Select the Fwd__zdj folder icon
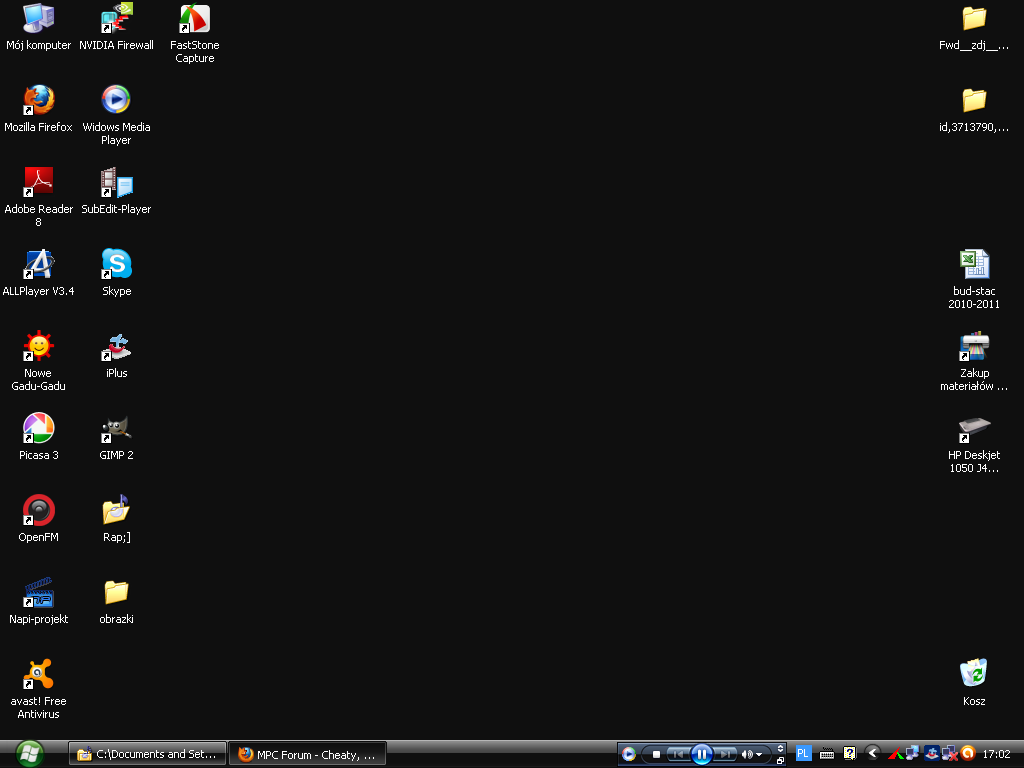 (974, 27)
